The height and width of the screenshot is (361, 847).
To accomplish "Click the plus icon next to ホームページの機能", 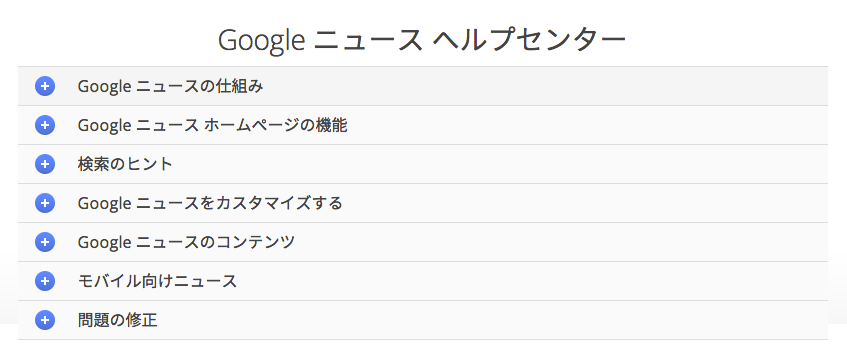I will [x=45, y=125].
